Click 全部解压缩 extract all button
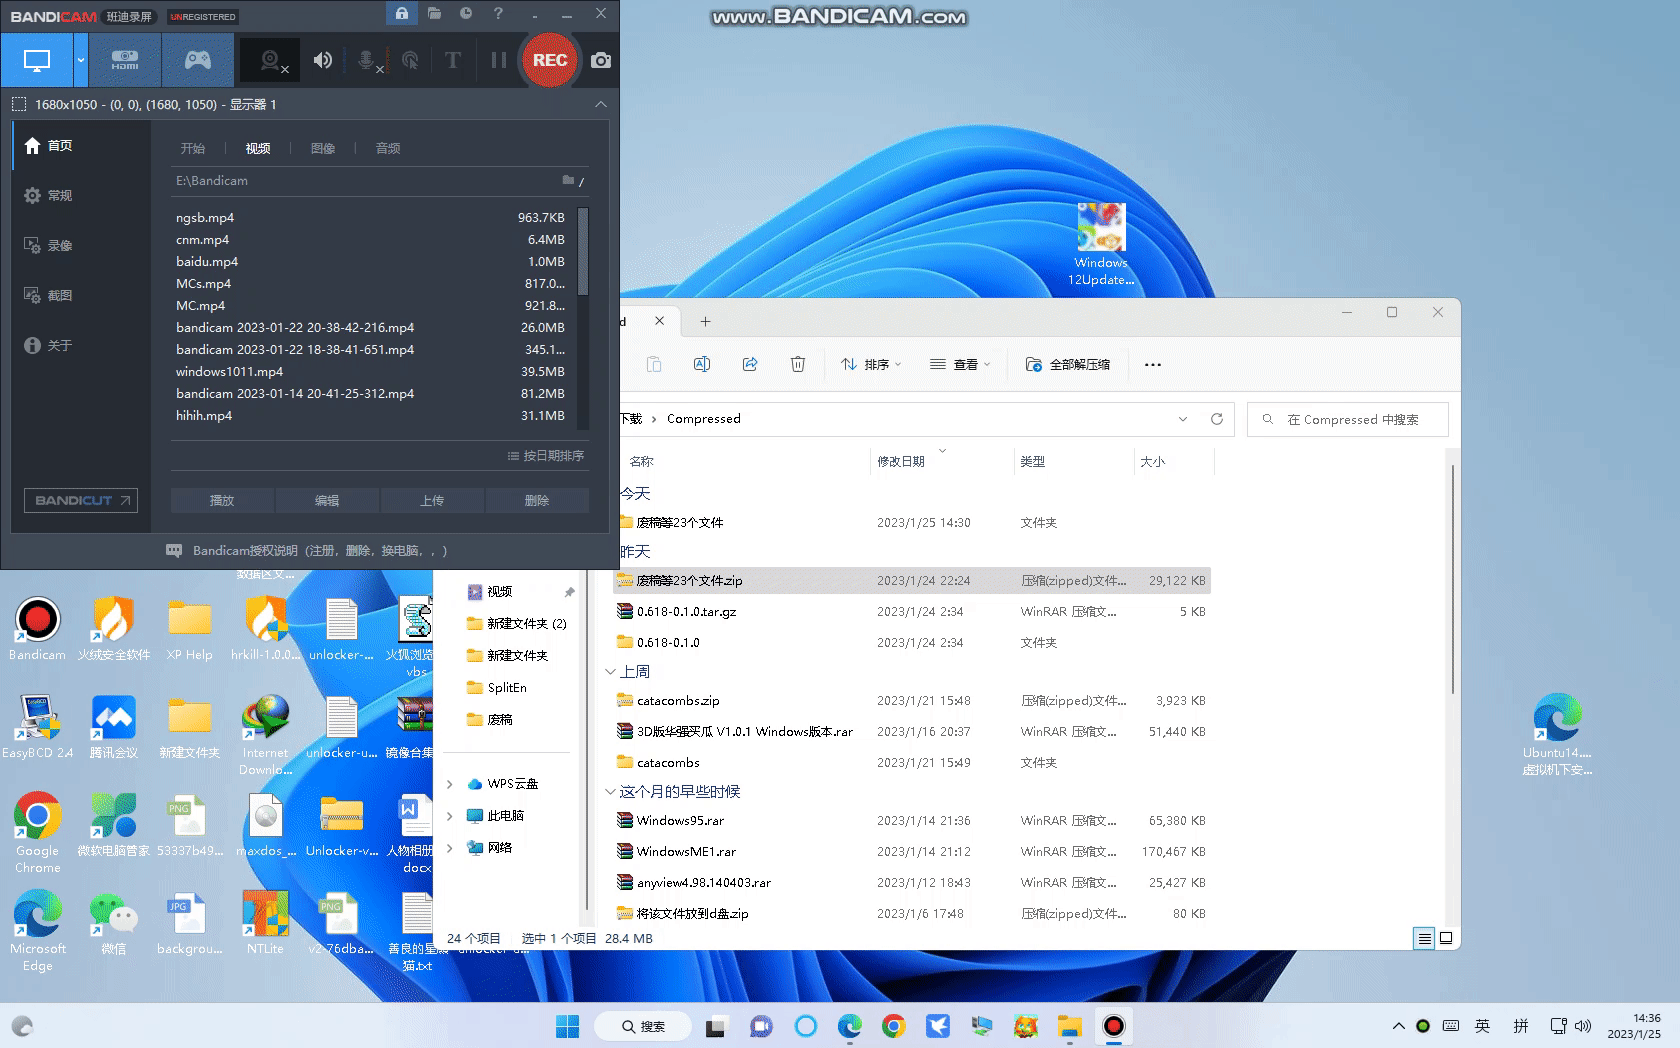The height and width of the screenshot is (1048, 1680). click(x=1068, y=365)
